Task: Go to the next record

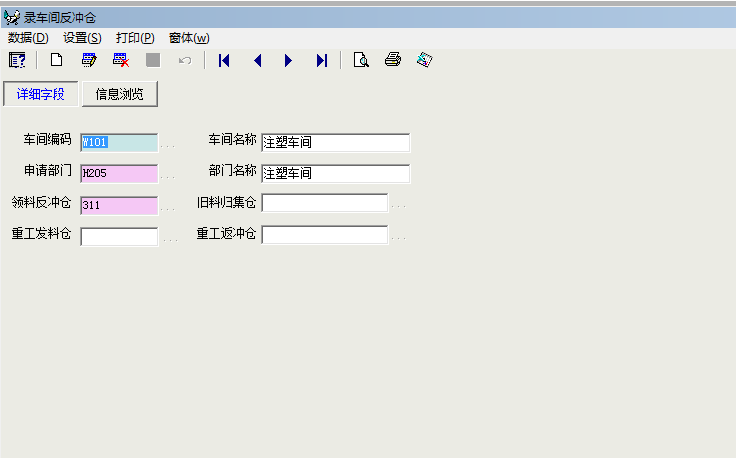Action: coord(288,60)
